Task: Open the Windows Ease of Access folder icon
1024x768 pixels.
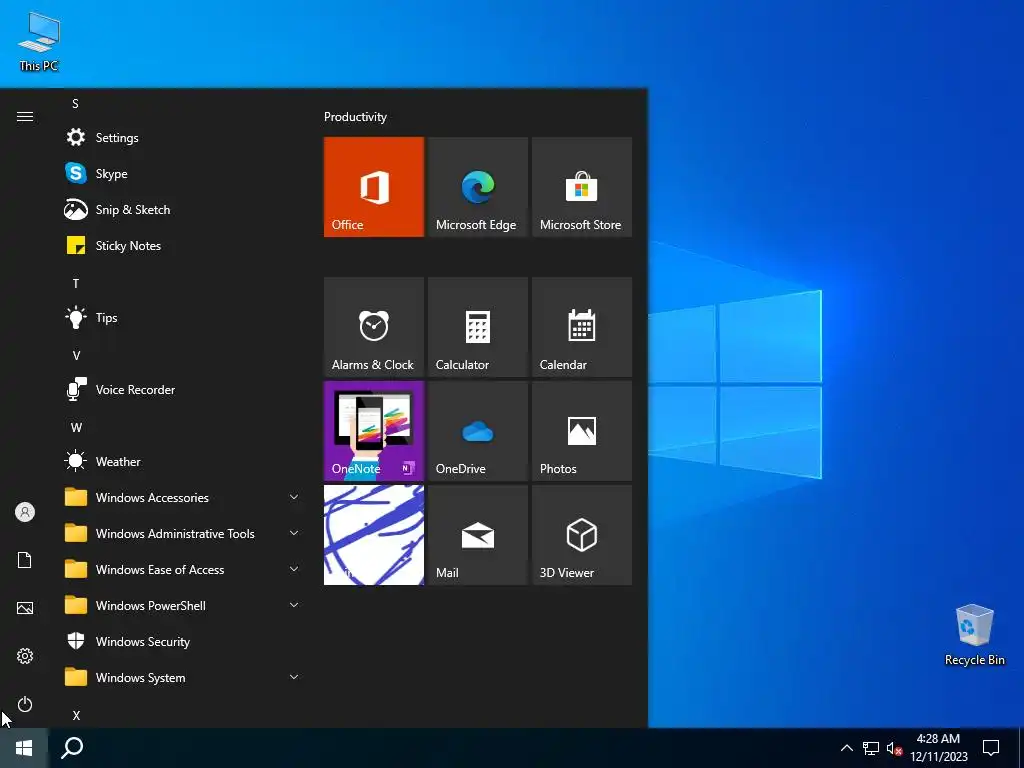Action: [x=76, y=569]
